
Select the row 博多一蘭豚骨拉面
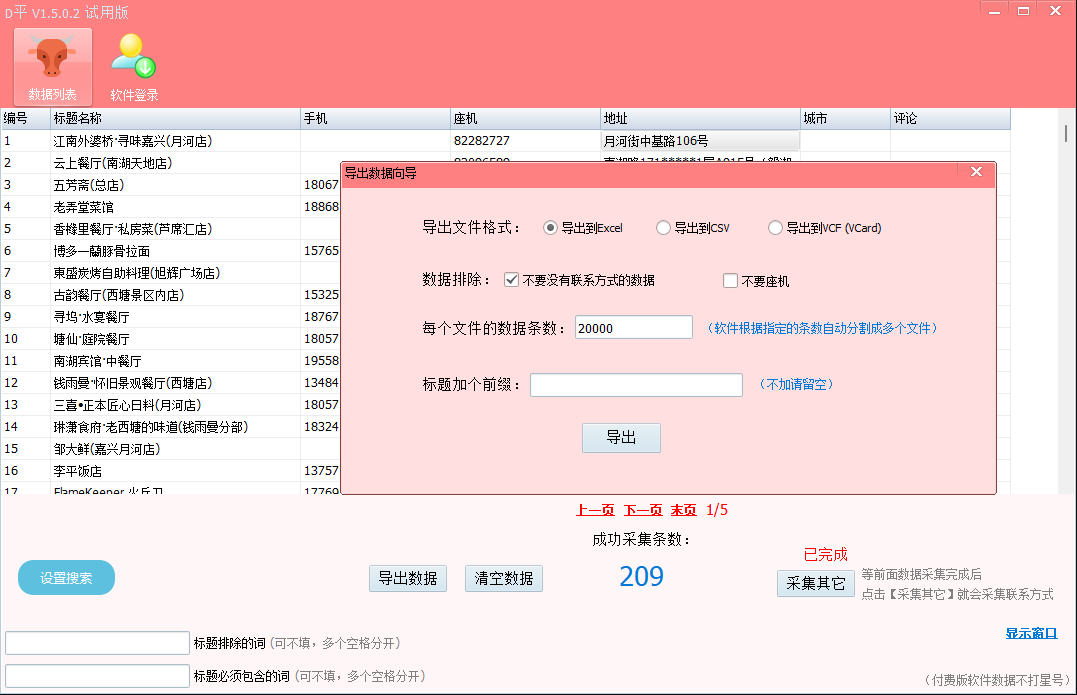171,251
